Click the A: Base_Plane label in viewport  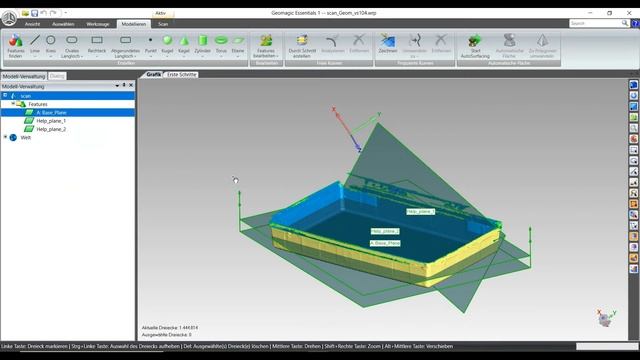385,243
